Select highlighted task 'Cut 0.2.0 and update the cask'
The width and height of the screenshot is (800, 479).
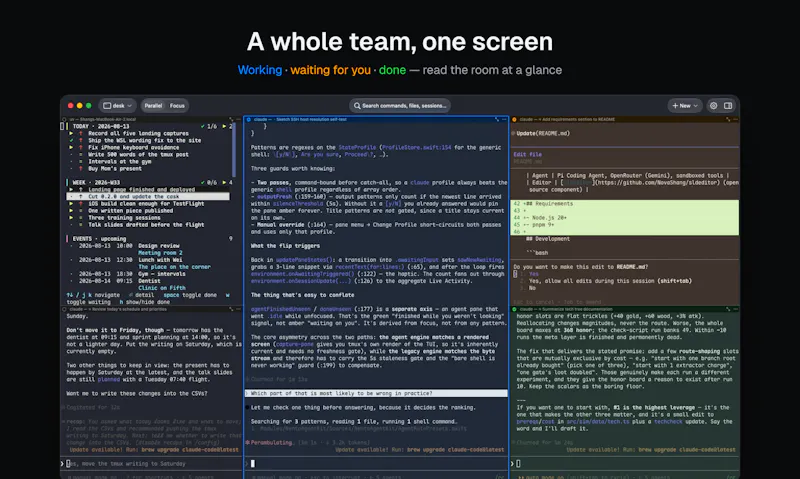[148, 196]
